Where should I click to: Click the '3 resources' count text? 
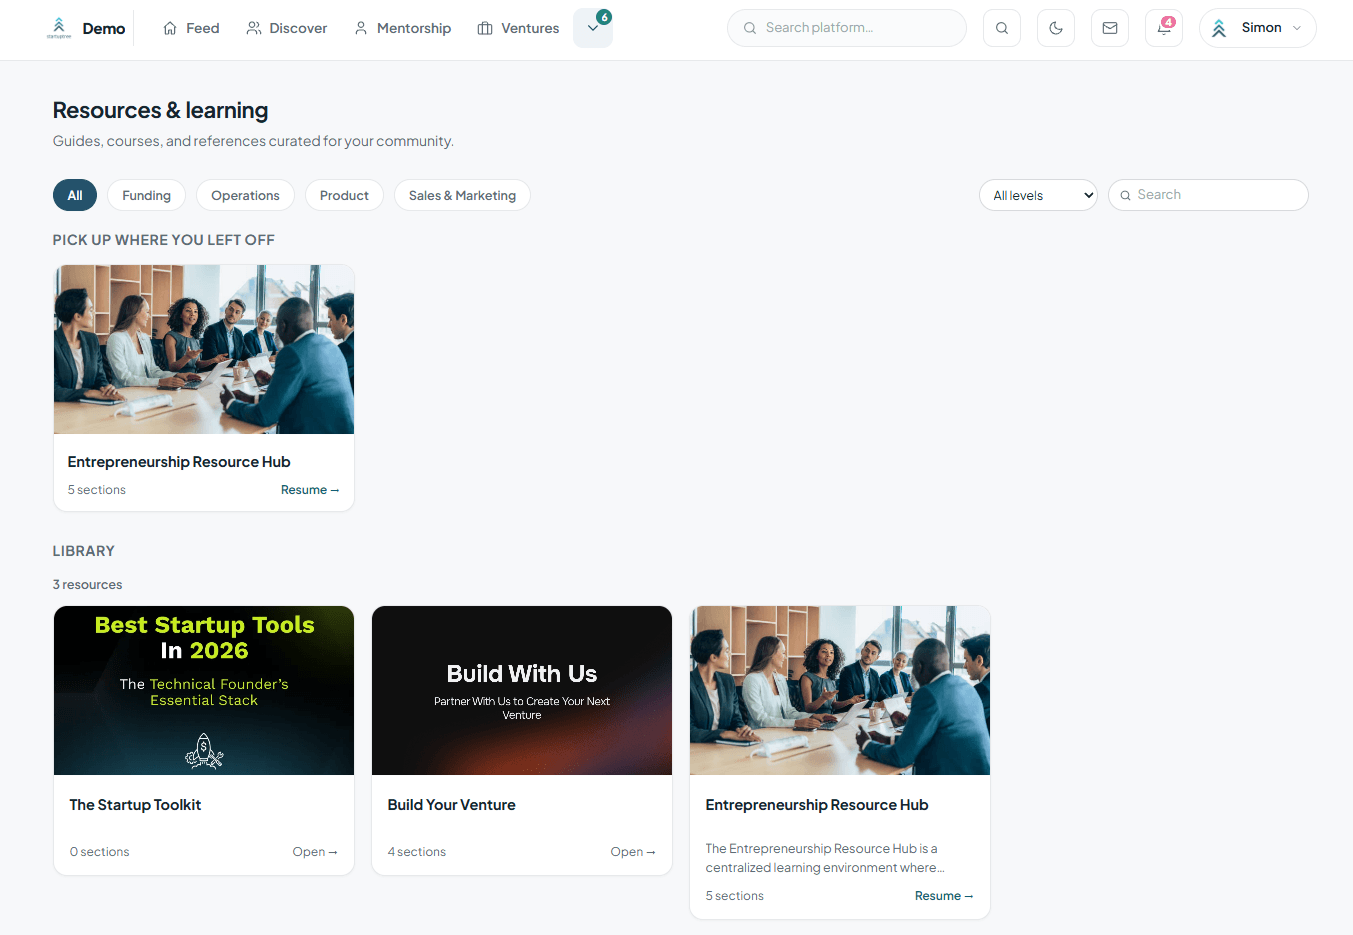pyautogui.click(x=88, y=585)
